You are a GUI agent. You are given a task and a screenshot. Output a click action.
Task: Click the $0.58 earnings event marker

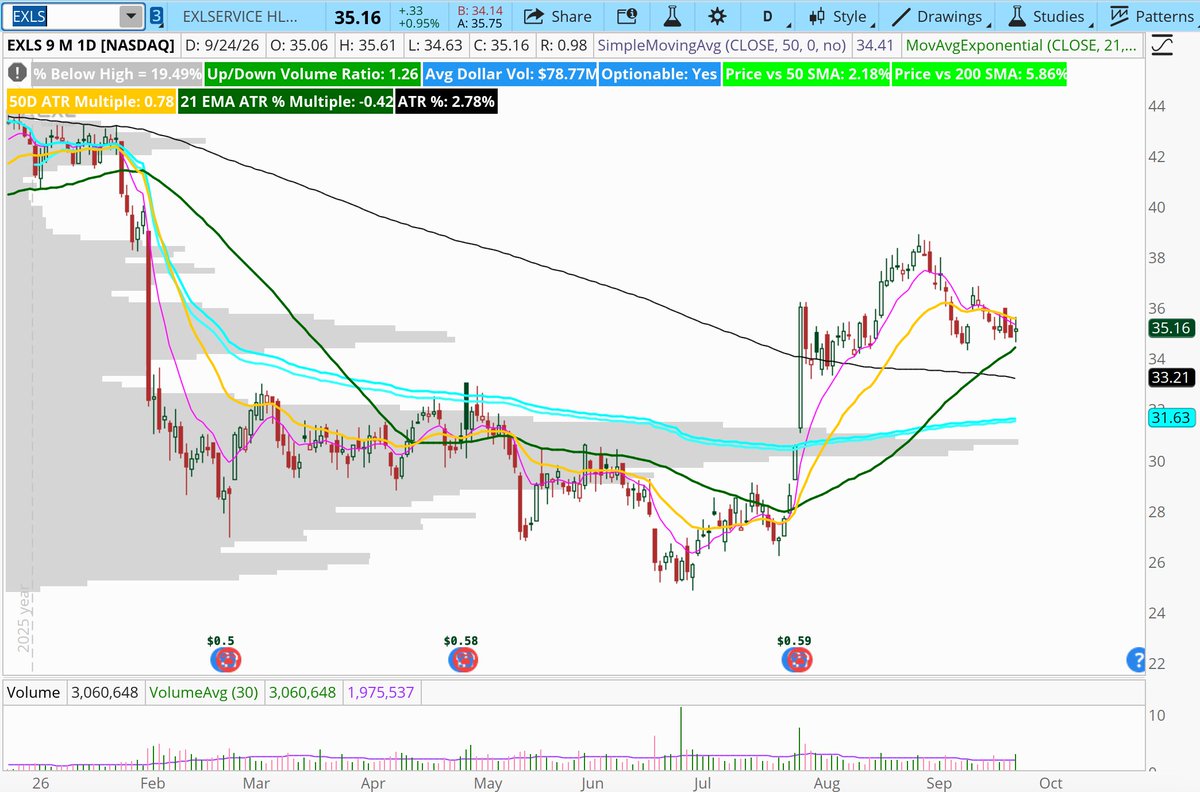coord(464,659)
